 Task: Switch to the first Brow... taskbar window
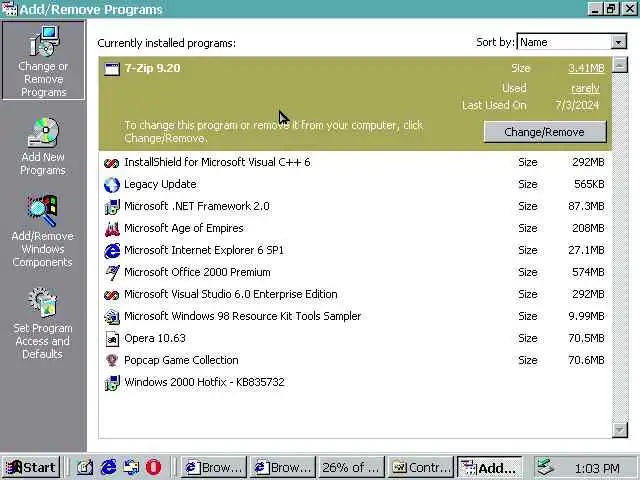212,467
